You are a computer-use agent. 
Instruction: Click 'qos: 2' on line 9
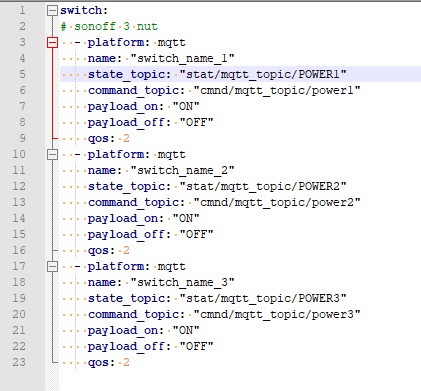tap(109, 138)
